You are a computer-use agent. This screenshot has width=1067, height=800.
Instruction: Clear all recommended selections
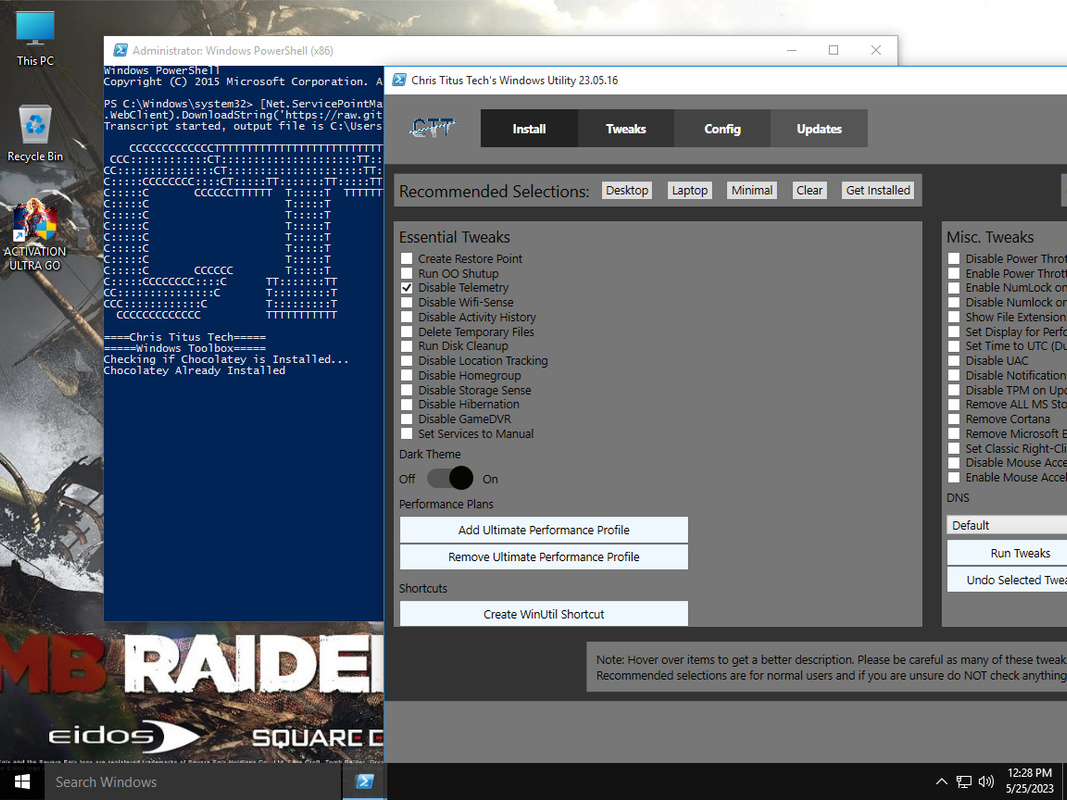tap(809, 190)
